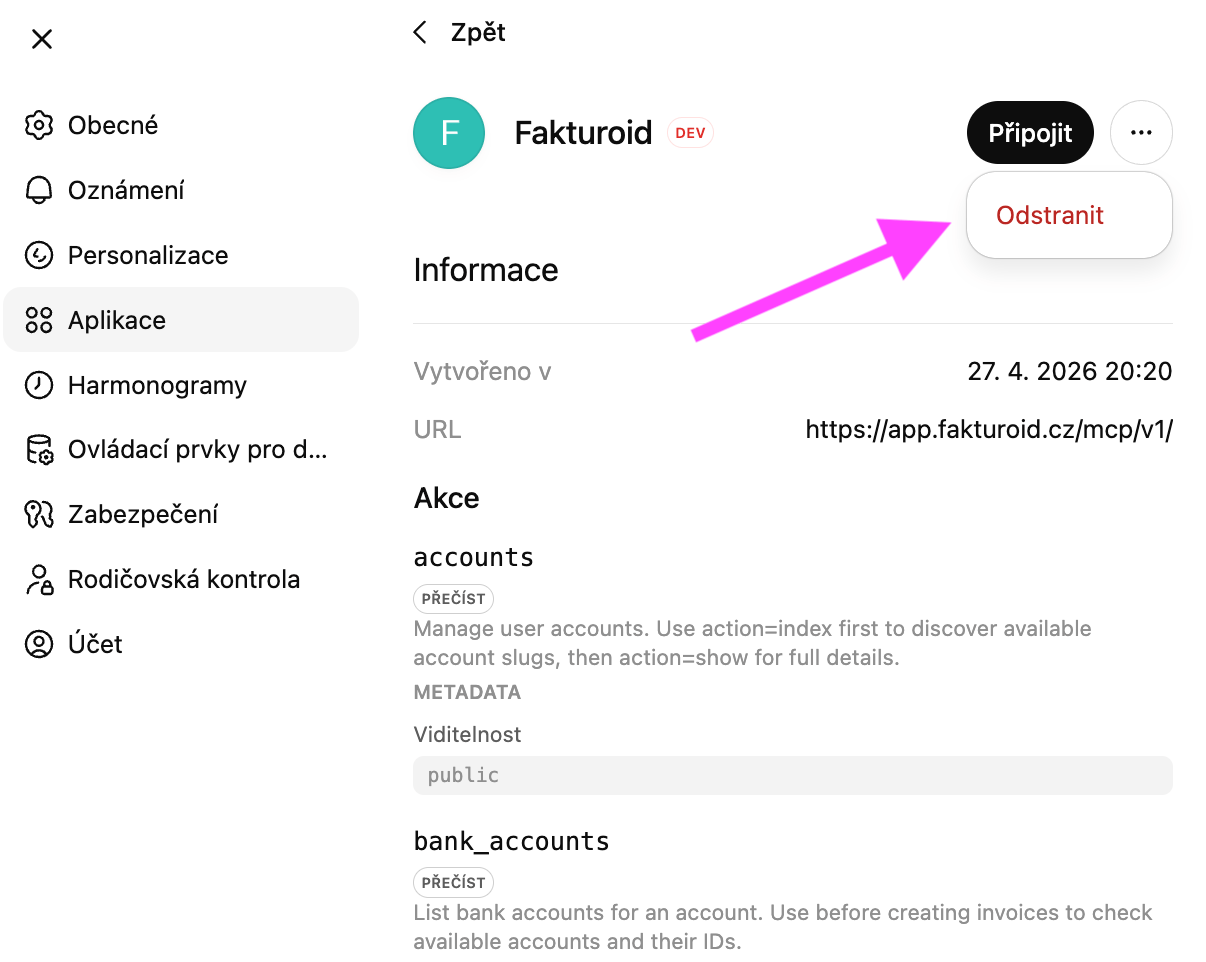Click the Fakturoid avatar circle
Screen dimensions: 1206x962
click(x=449, y=133)
